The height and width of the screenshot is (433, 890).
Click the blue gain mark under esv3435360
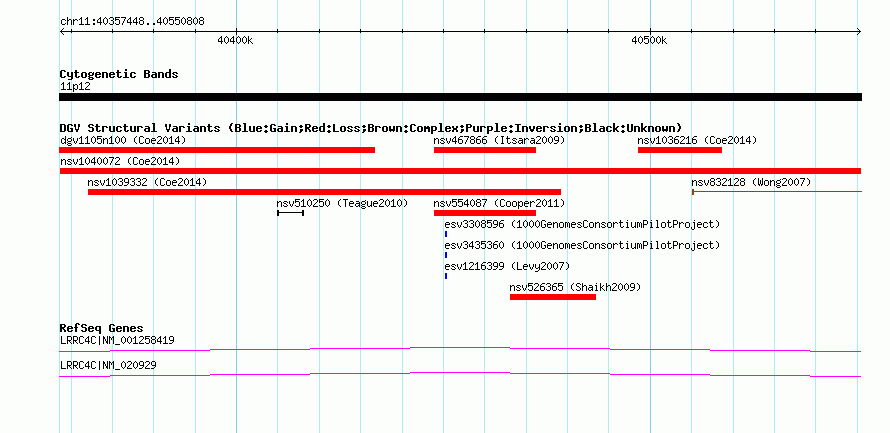pyautogui.click(x=446, y=255)
